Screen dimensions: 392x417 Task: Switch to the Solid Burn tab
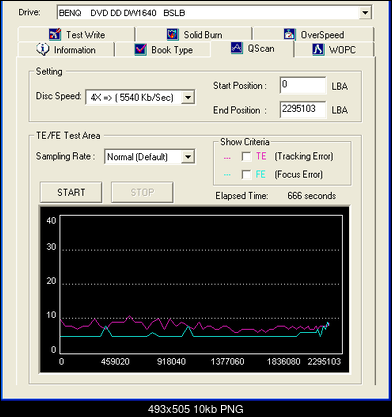click(194, 34)
